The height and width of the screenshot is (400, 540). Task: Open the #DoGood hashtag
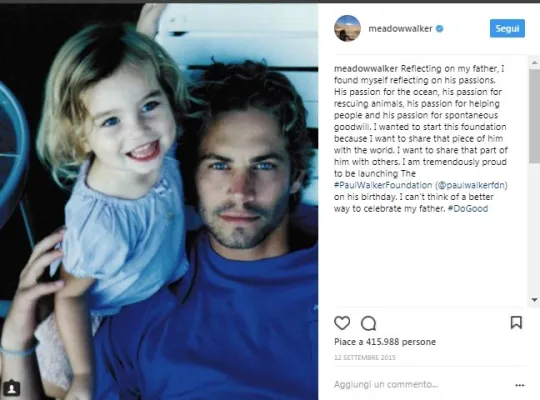468,208
